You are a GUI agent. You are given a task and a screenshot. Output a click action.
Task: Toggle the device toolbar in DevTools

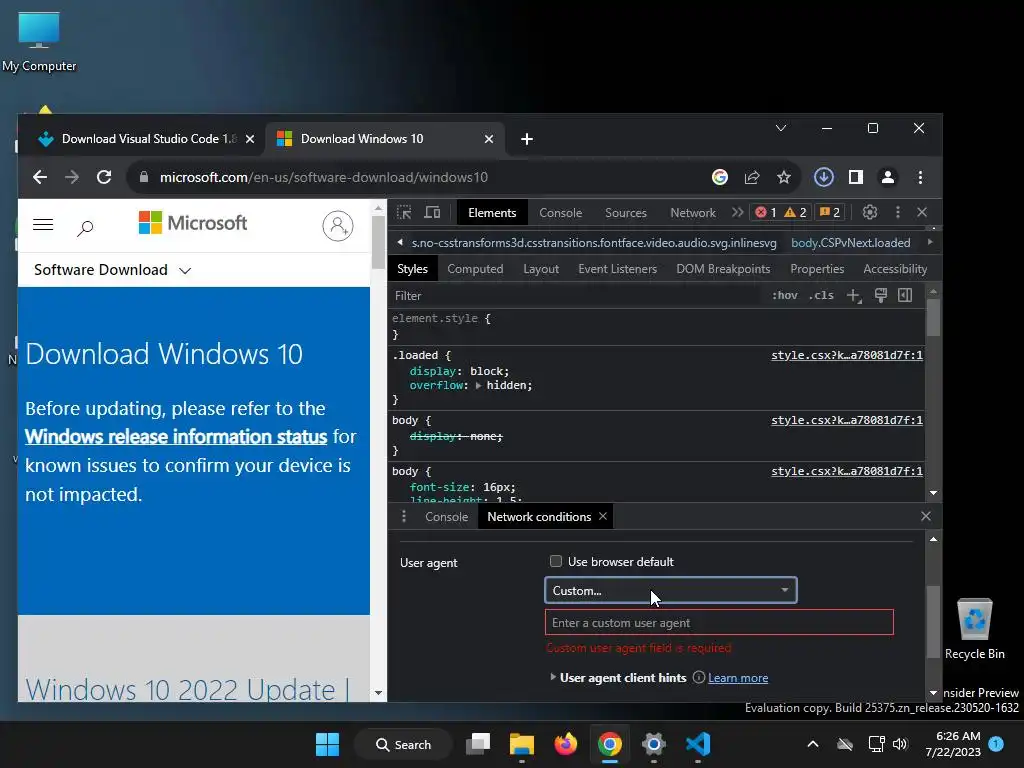tap(432, 212)
